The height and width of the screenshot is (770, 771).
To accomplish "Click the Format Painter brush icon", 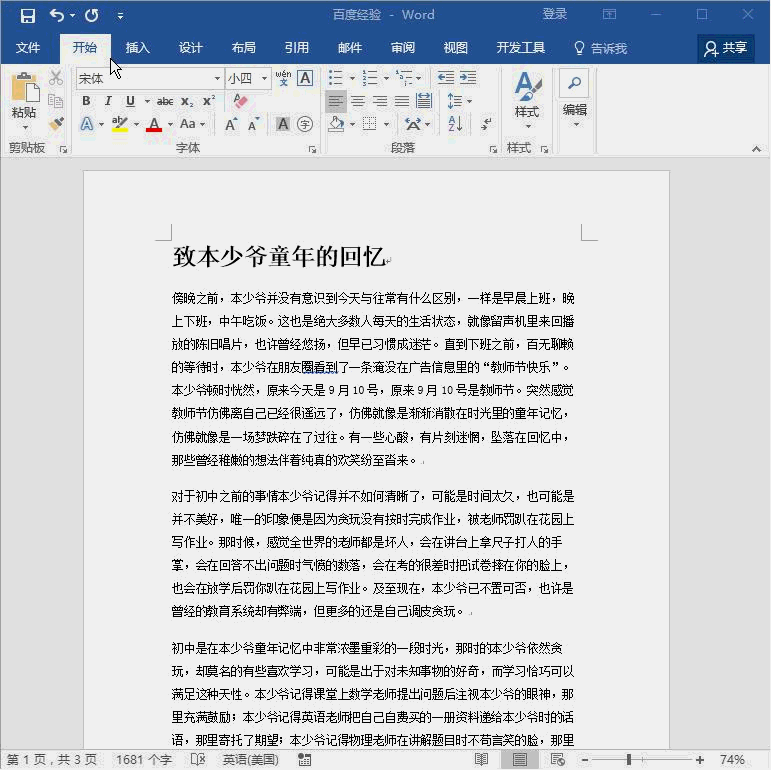I will (56, 123).
